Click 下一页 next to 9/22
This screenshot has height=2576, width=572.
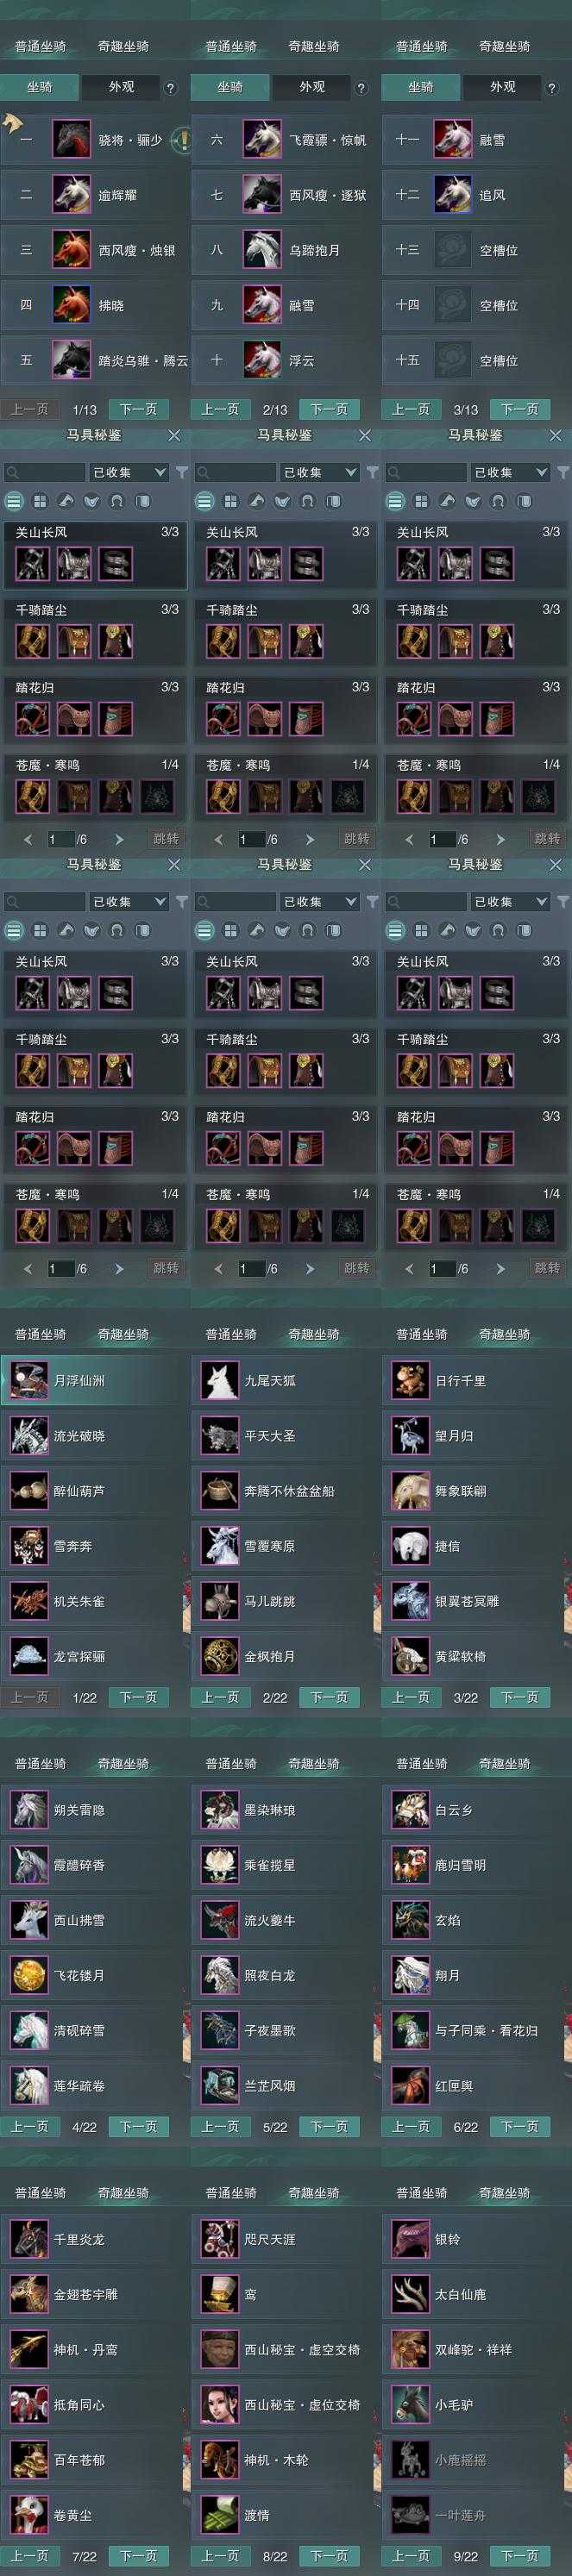pos(519,2555)
